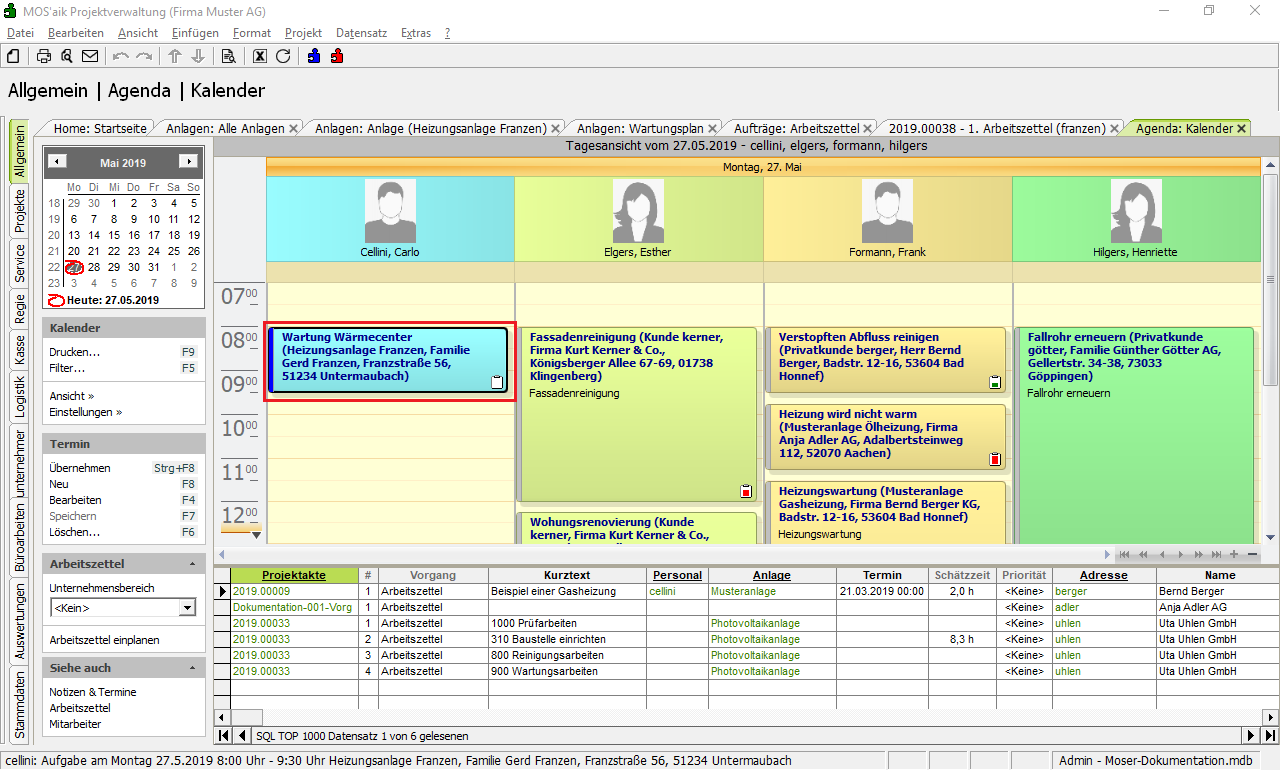
Task: Click the Excel export icon
Action: [260, 56]
